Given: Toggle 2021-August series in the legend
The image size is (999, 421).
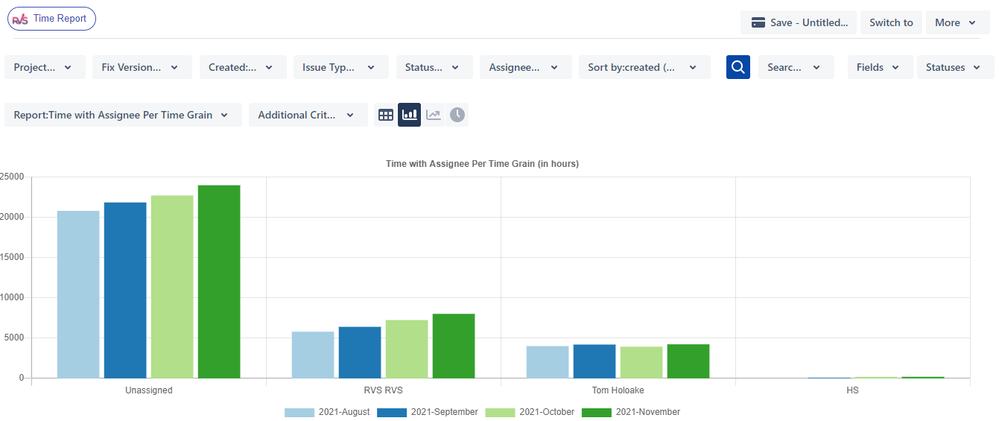Looking at the screenshot, I should 327,412.
